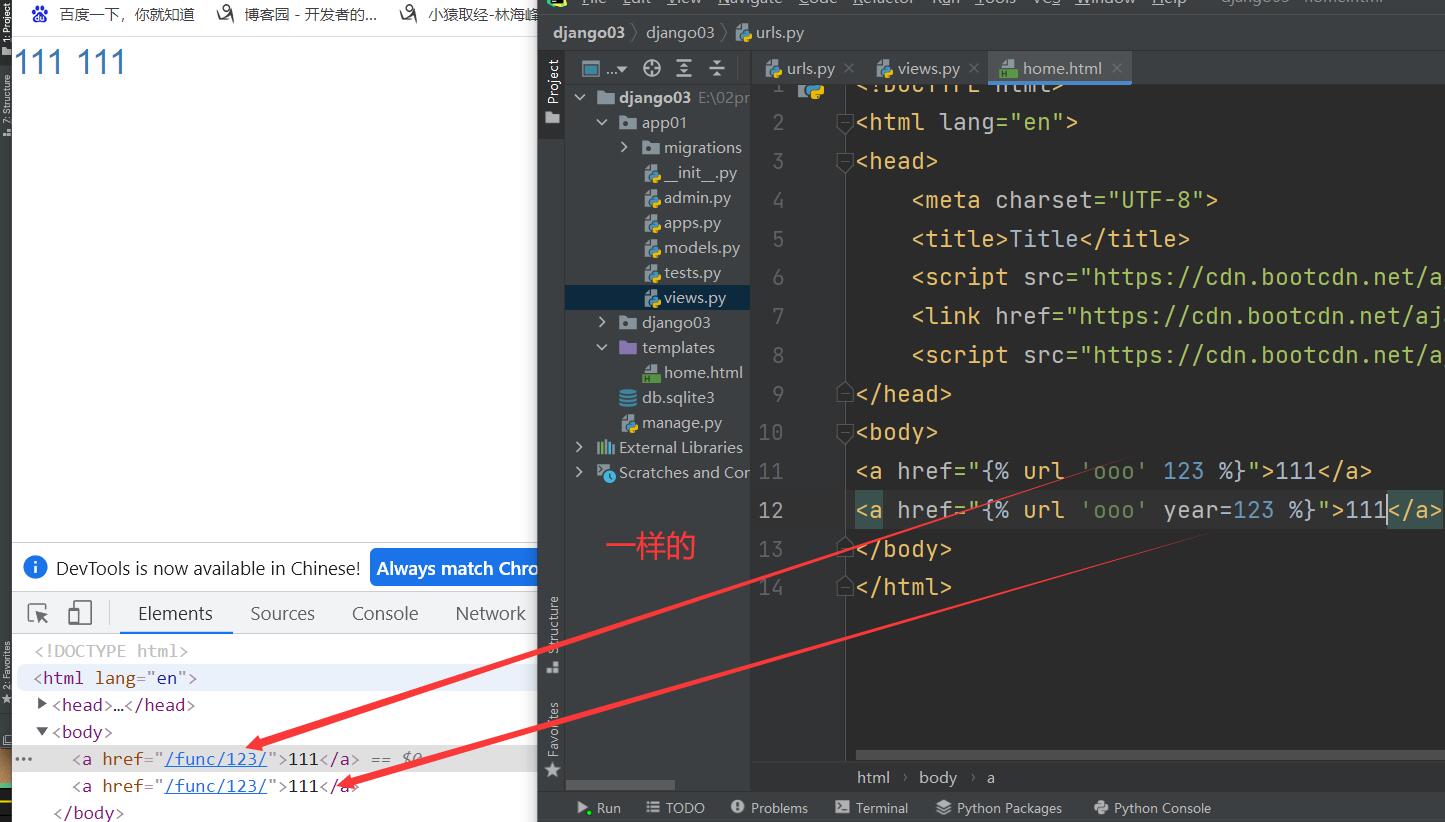The image size is (1445, 822).
Task: Expand the migrations folder
Action: click(x=624, y=147)
